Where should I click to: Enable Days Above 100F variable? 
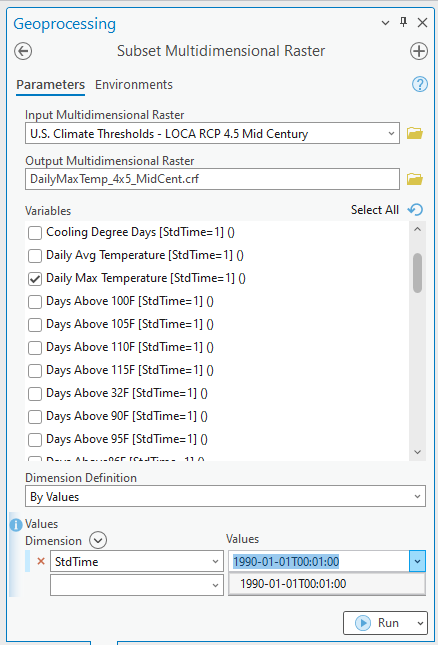(x=35, y=302)
